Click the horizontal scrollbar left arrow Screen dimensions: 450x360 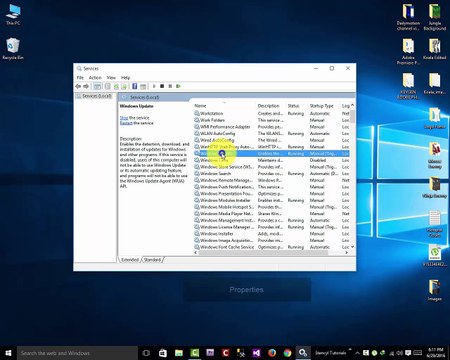(x=196, y=253)
